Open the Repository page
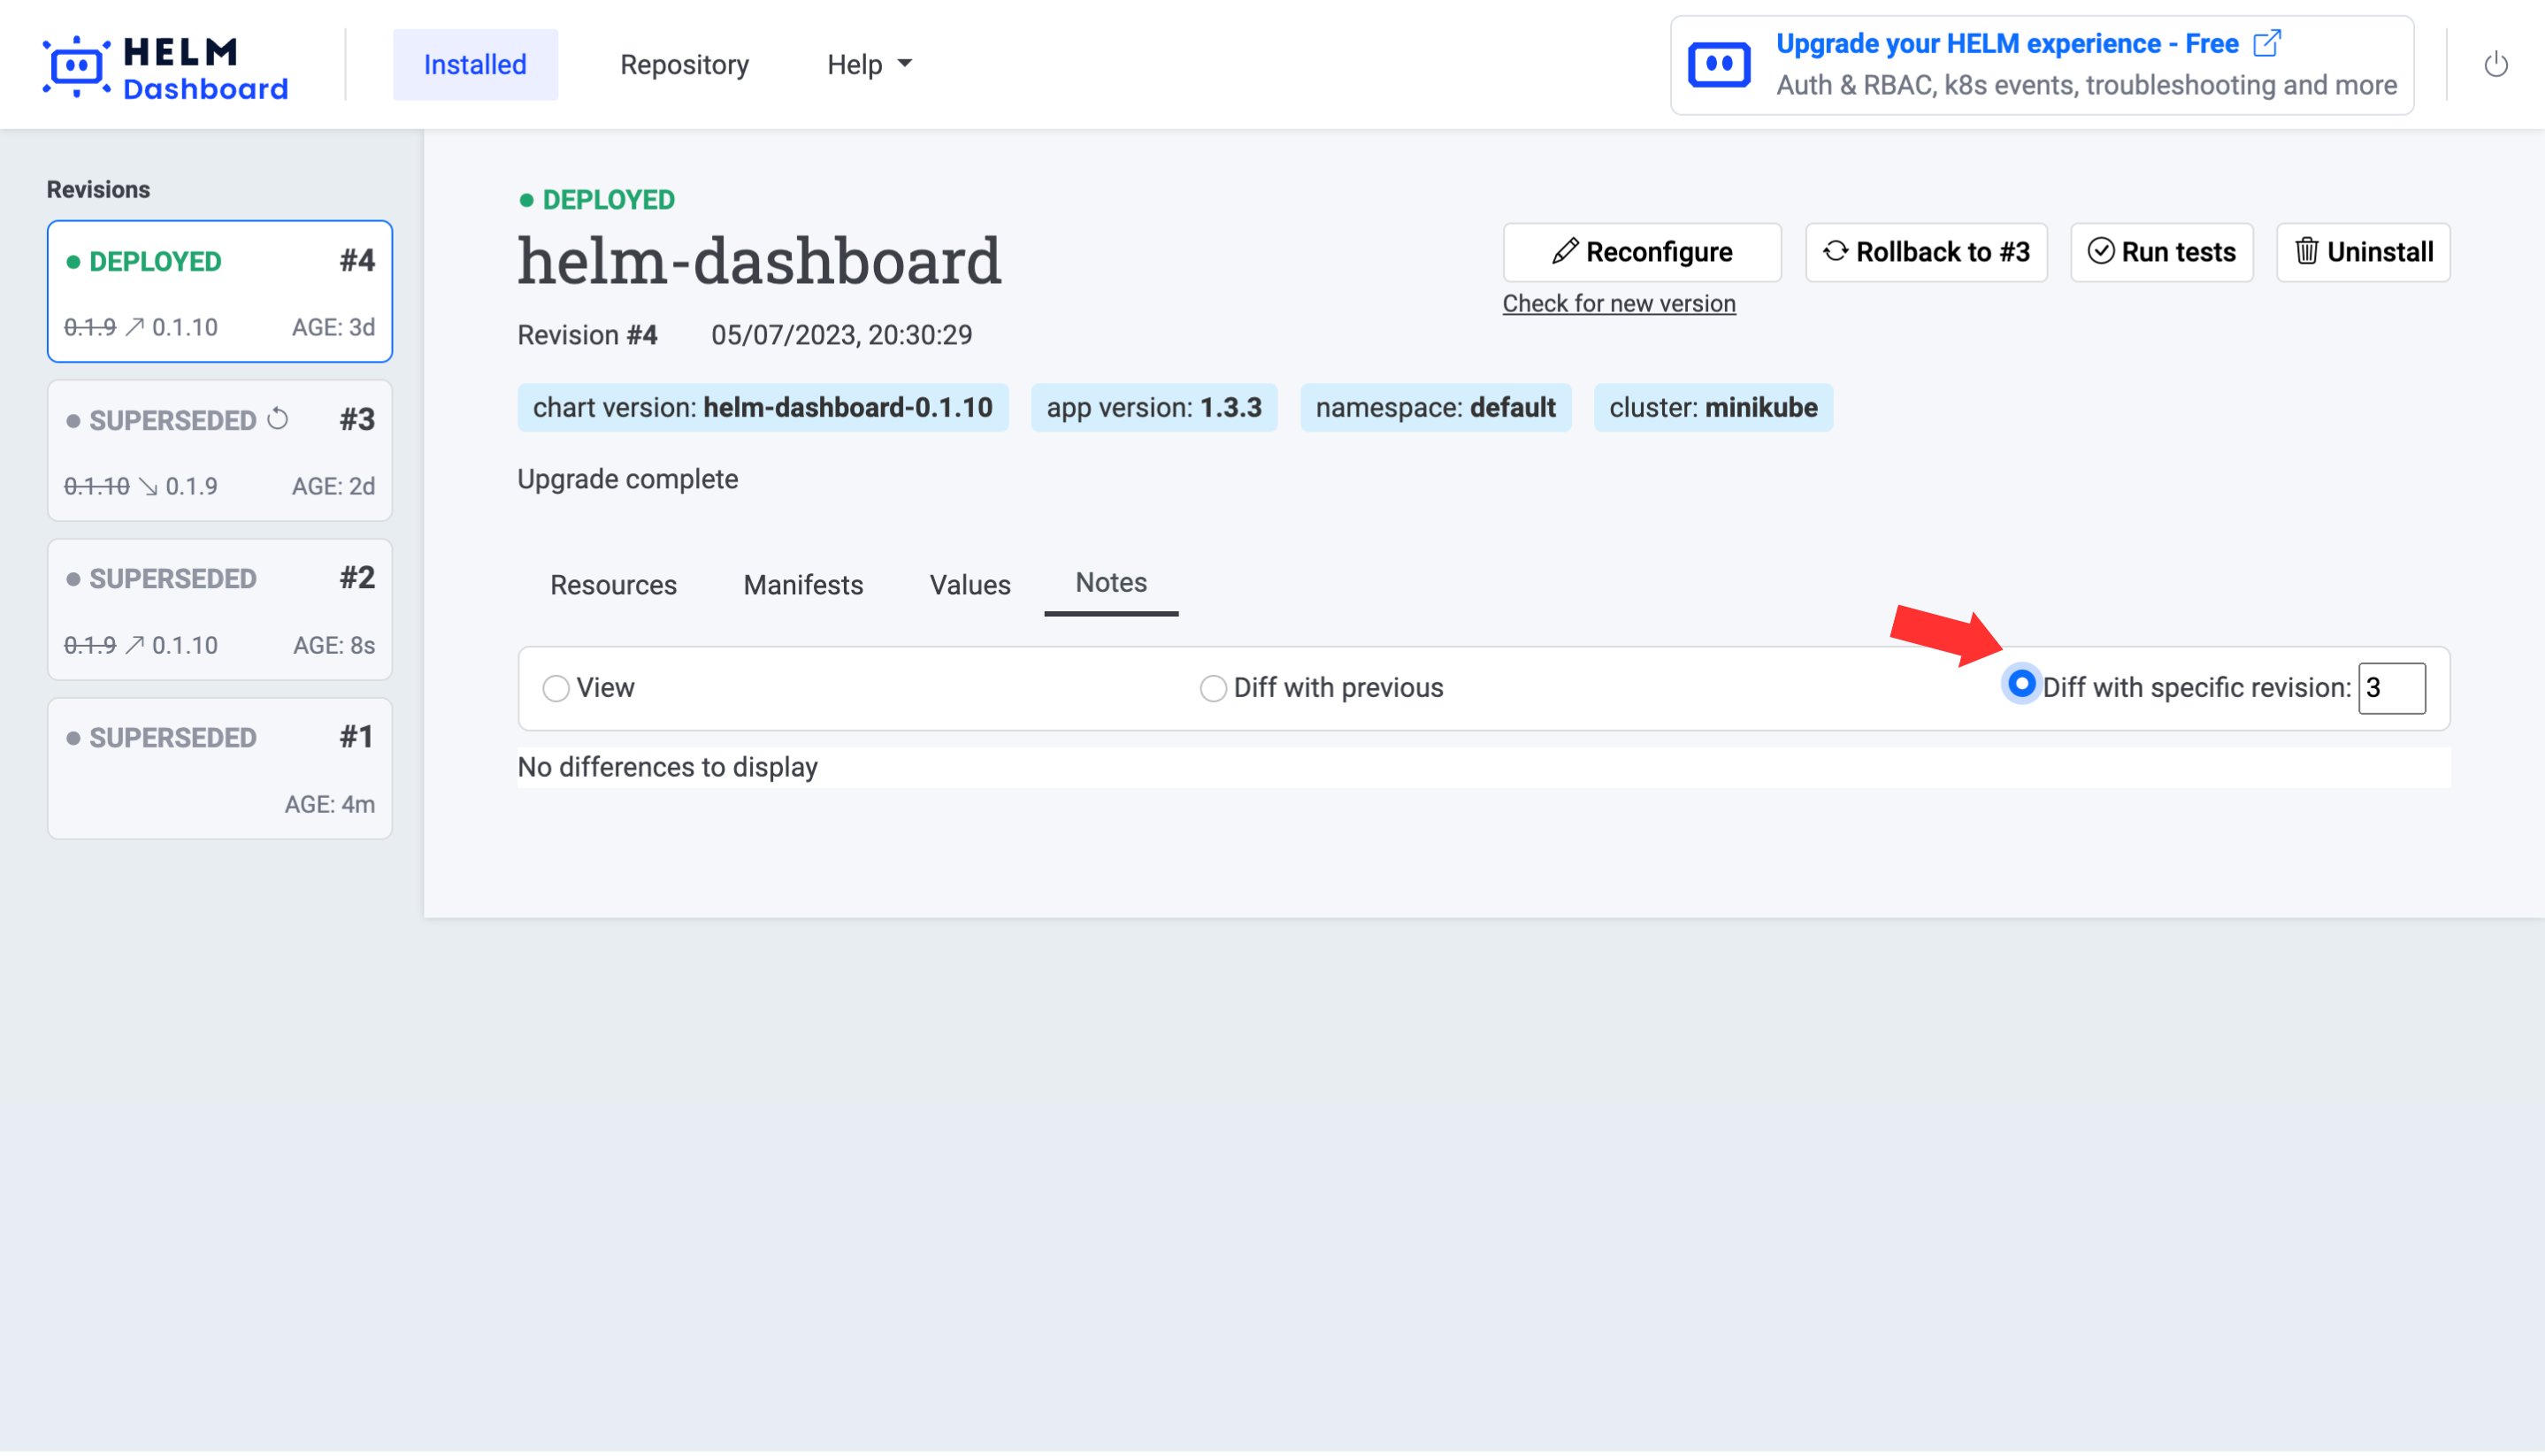Viewport: 2545px width, 1456px height. coord(684,65)
